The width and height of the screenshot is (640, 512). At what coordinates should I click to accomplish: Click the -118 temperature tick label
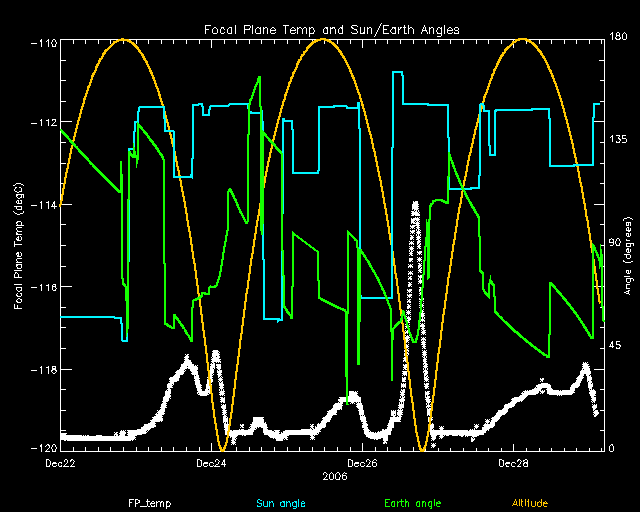pyautogui.click(x=44, y=370)
